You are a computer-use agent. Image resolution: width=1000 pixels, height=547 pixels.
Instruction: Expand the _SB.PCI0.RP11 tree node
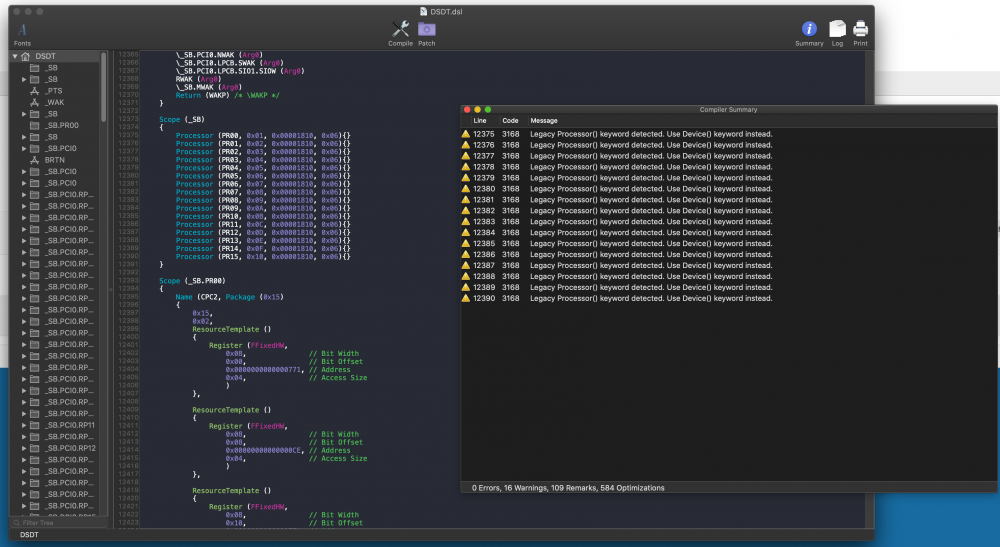click(24, 425)
